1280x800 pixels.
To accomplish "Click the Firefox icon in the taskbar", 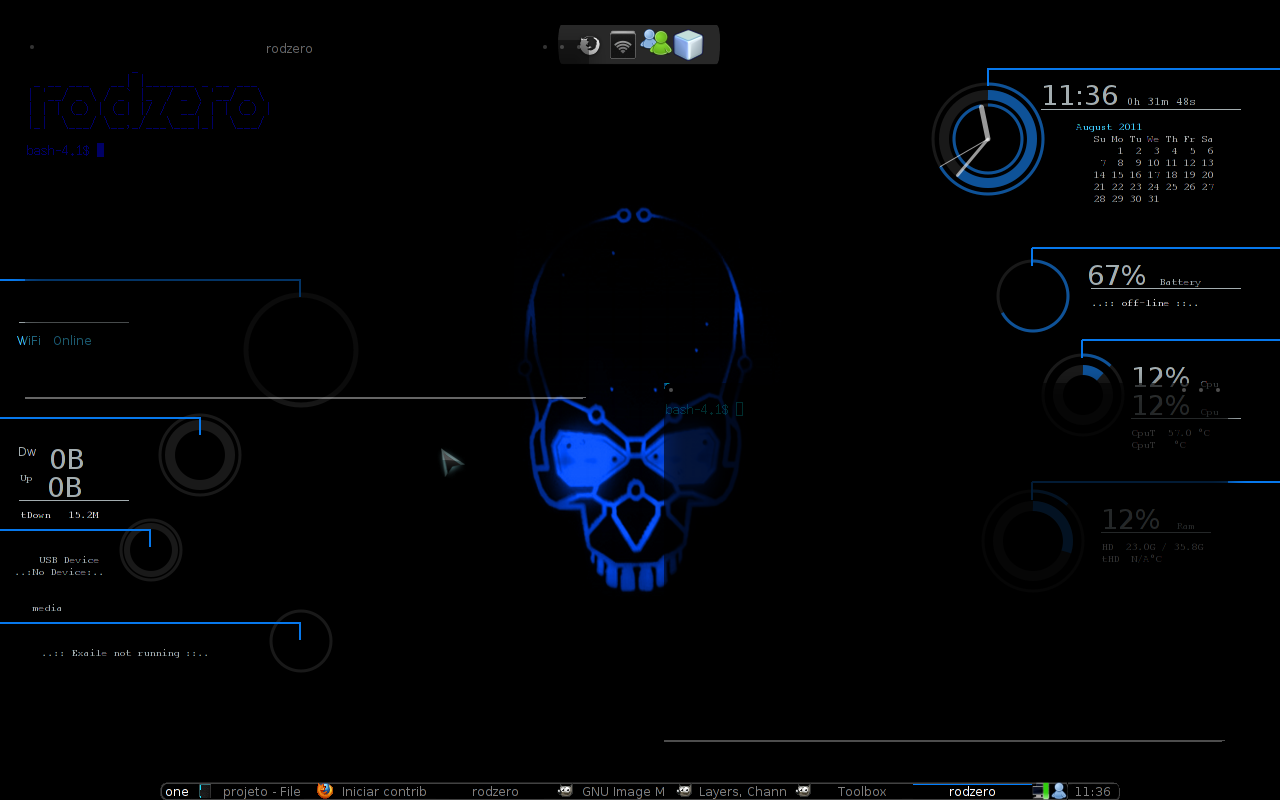I will (x=325, y=790).
